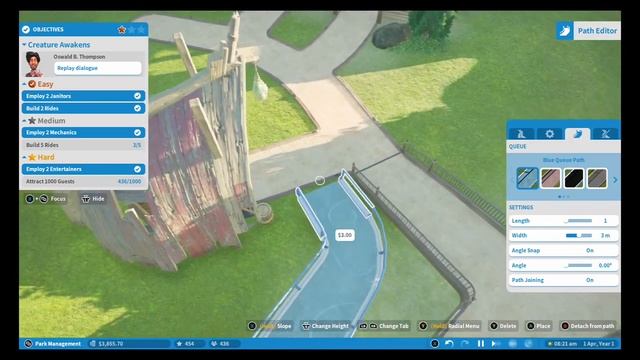640x360 pixels.
Task: Click the Place prompt
Action: point(538,326)
